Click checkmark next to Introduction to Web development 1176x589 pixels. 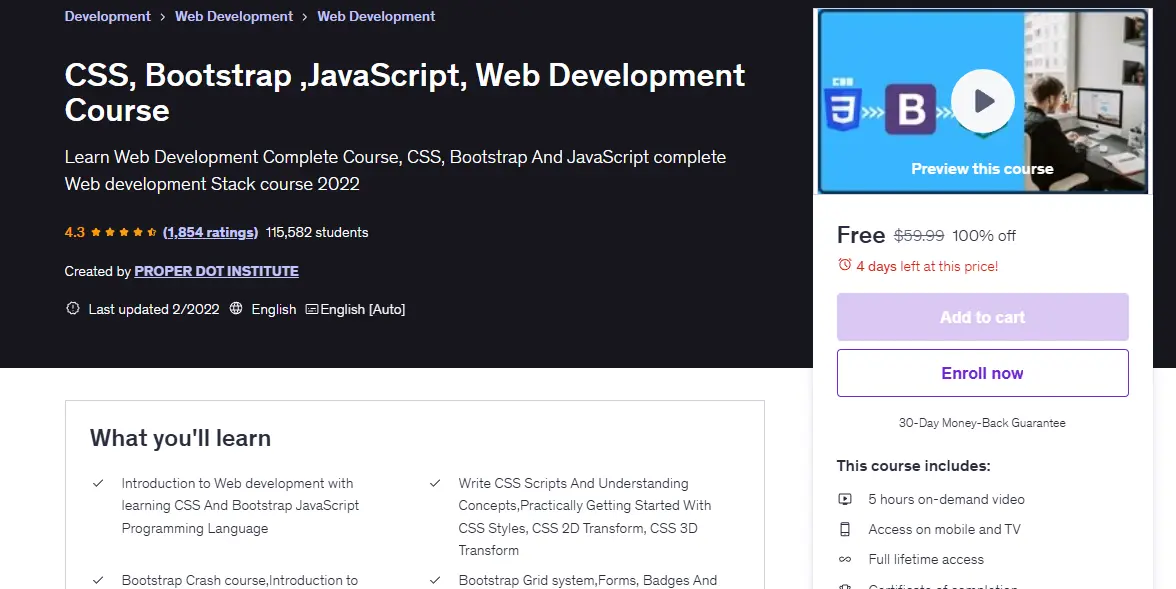(98, 483)
